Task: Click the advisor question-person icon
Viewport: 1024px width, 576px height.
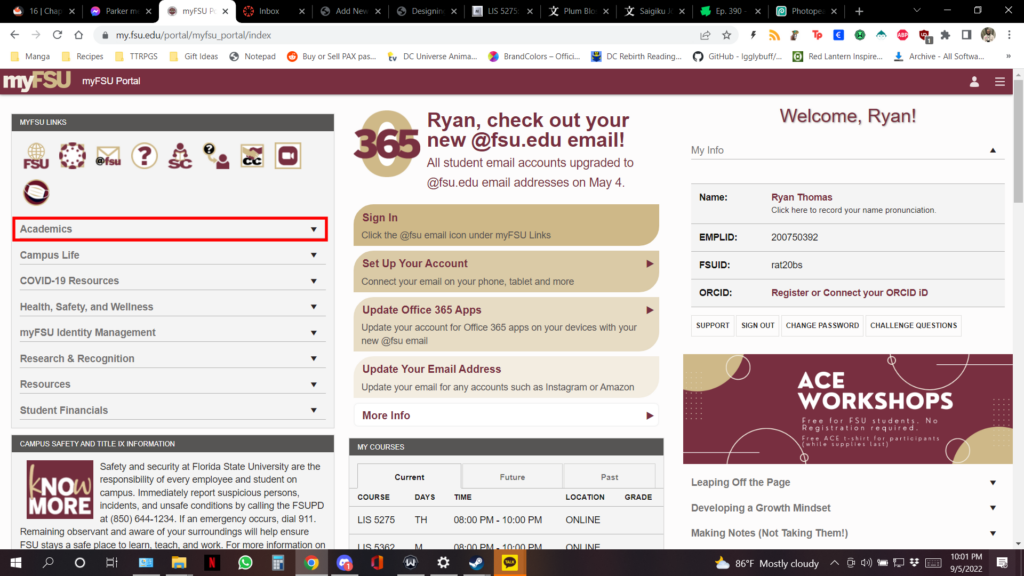Action: coord(216,156)
